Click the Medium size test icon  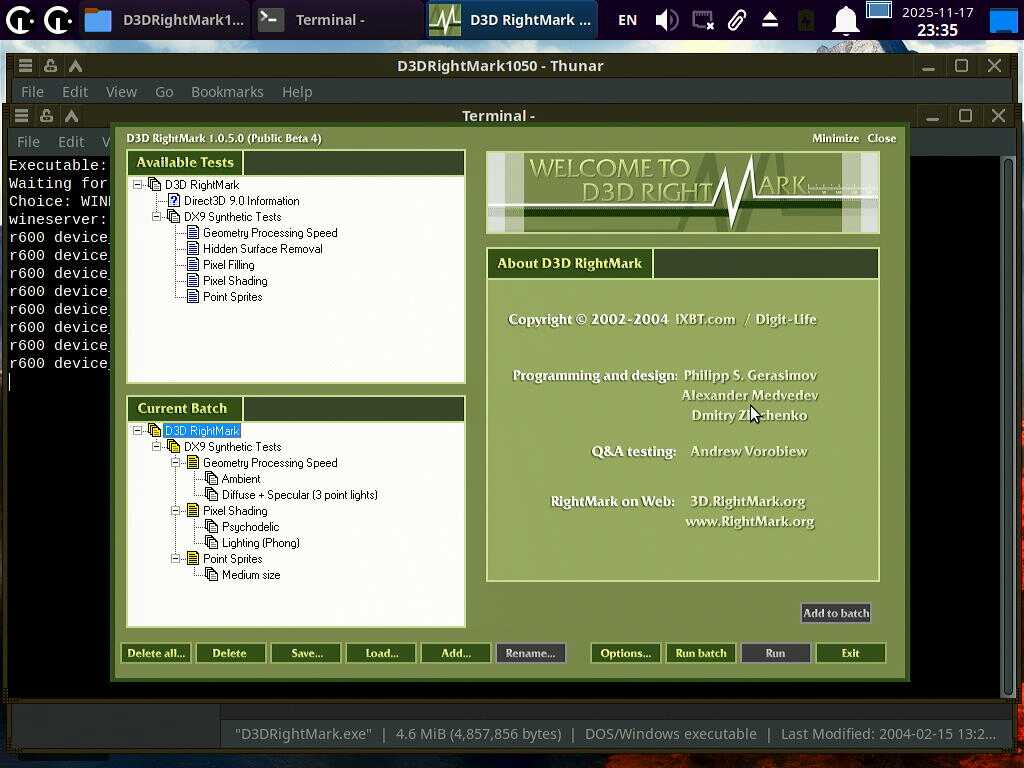click(212, 575)
